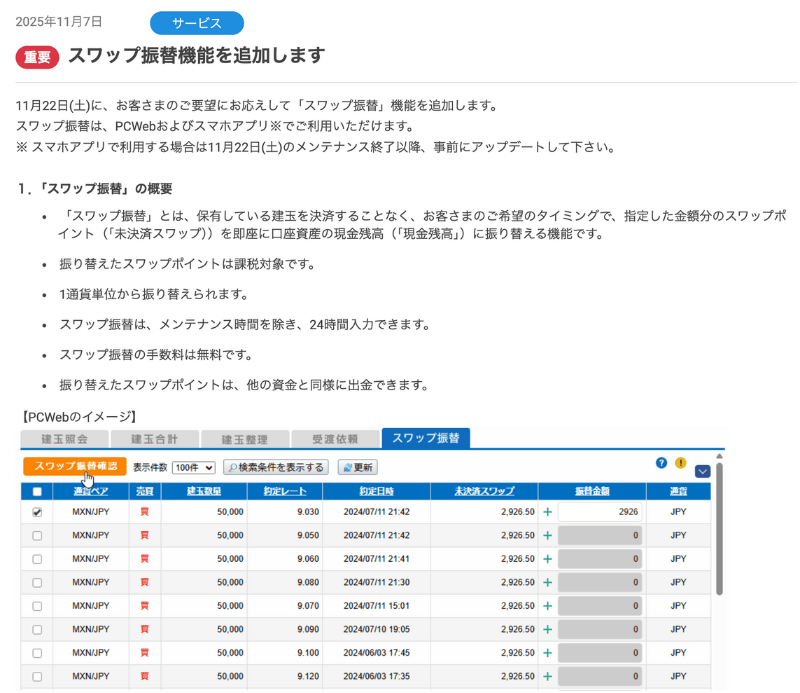This screenshot has width=800, height=693.
Task: Click green plus icon in first table row
Action: 547,511
